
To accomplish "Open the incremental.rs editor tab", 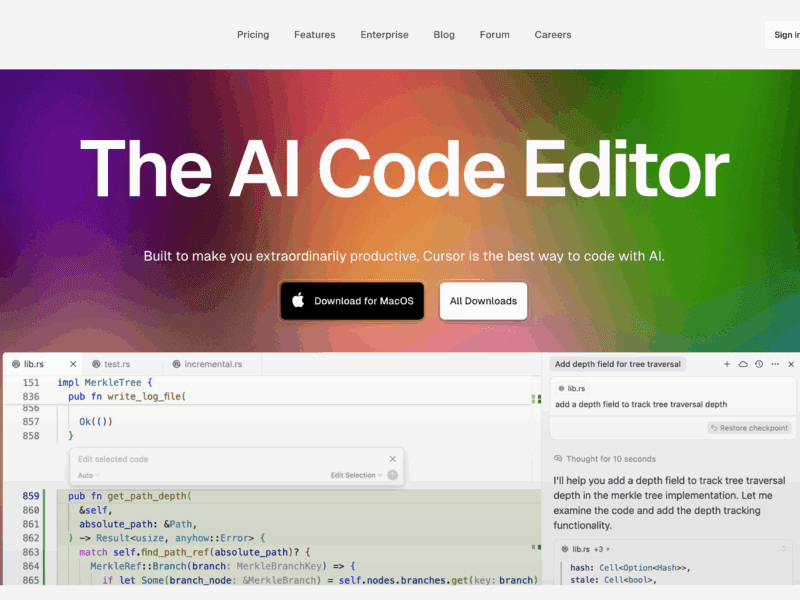I will pyautogui.click(x=213, y=364).
